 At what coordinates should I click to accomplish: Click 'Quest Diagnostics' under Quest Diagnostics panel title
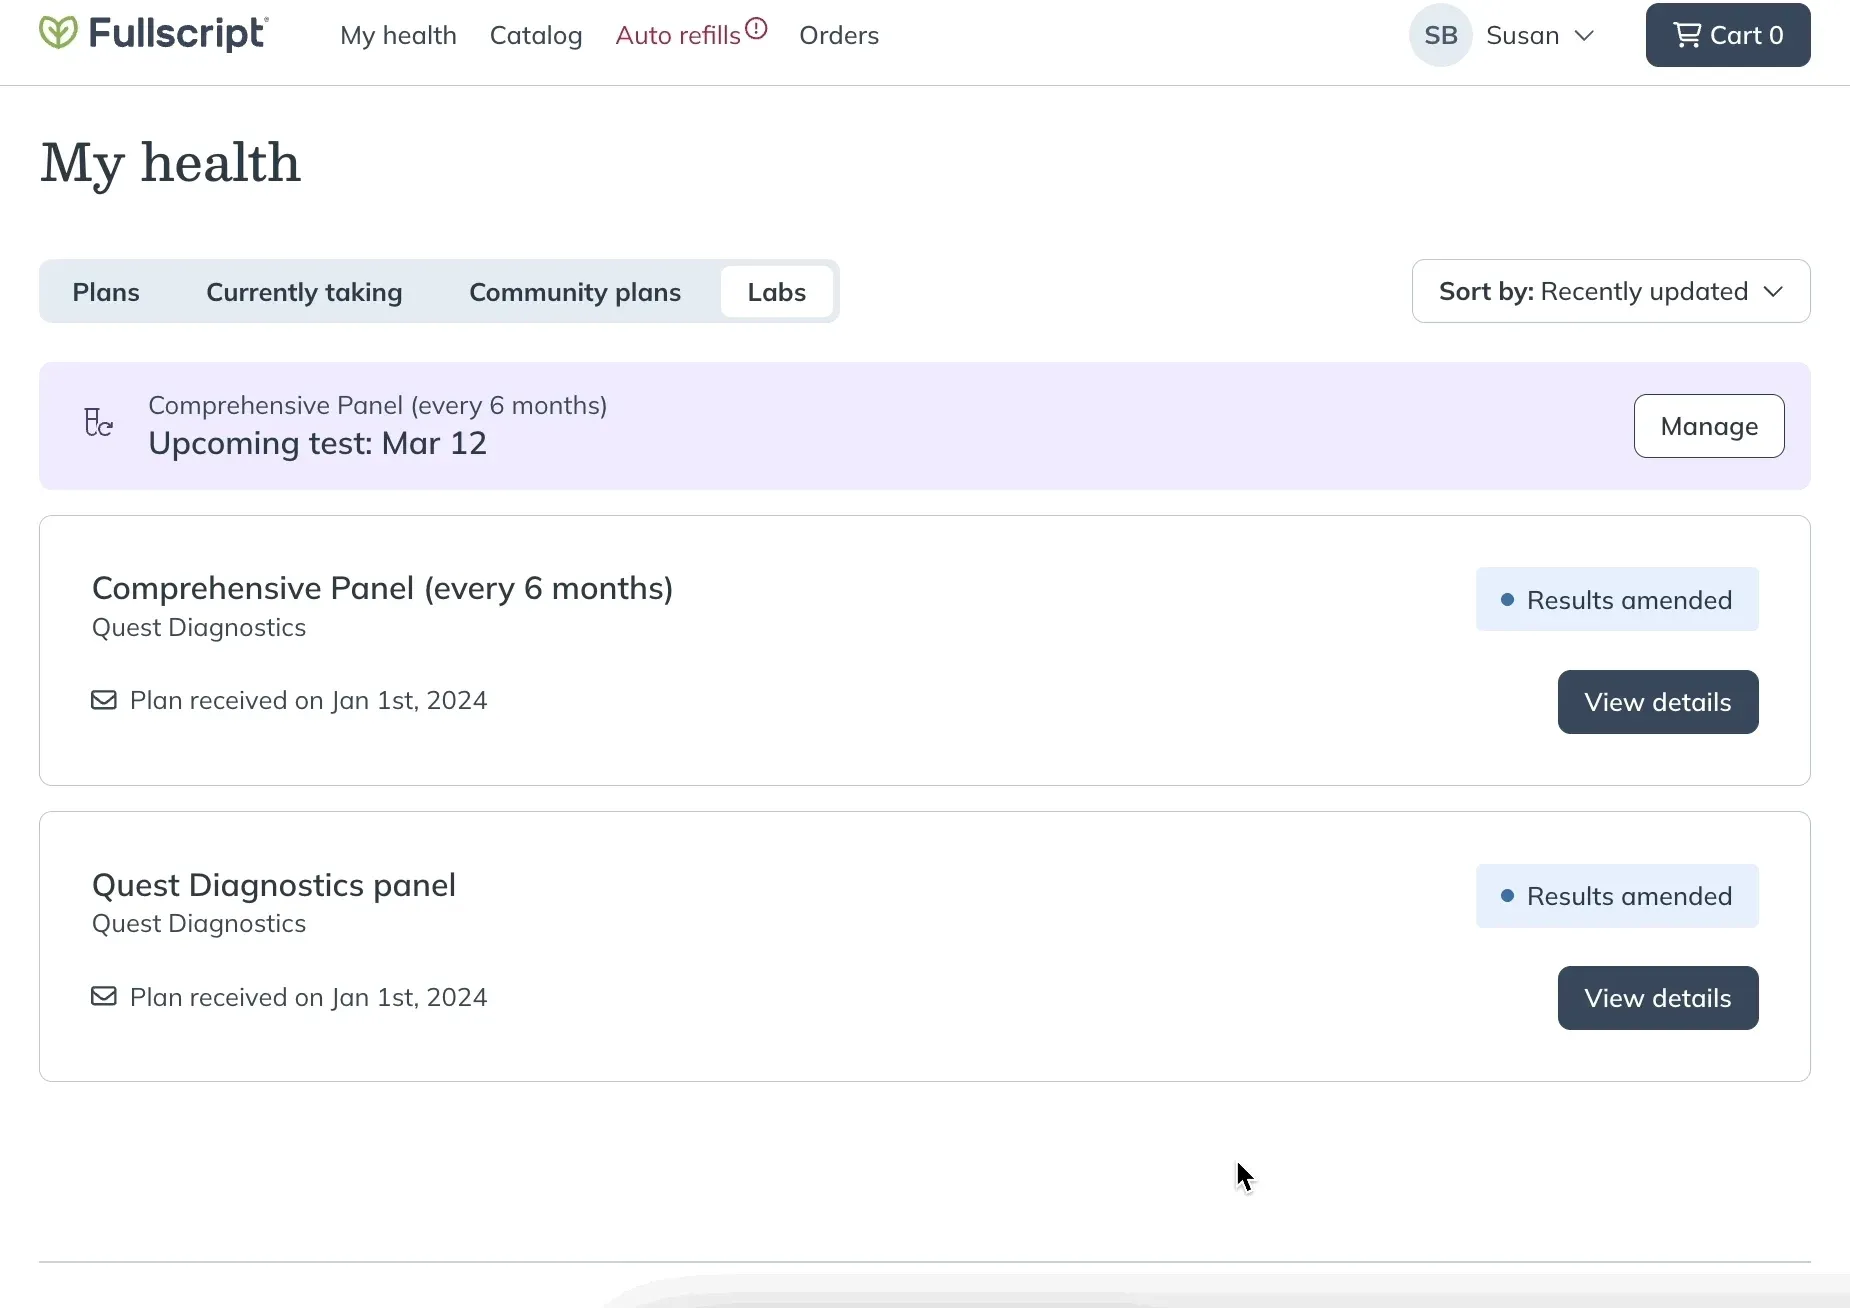(199, 923)
